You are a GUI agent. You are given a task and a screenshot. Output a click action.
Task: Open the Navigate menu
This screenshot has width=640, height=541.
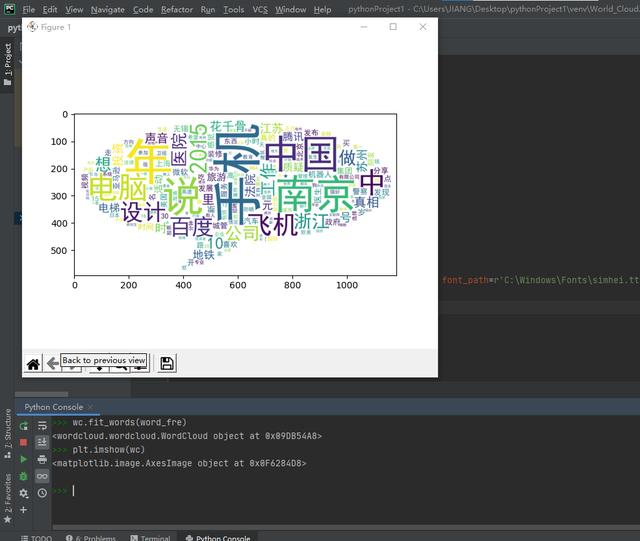click(x=108, y=9)
